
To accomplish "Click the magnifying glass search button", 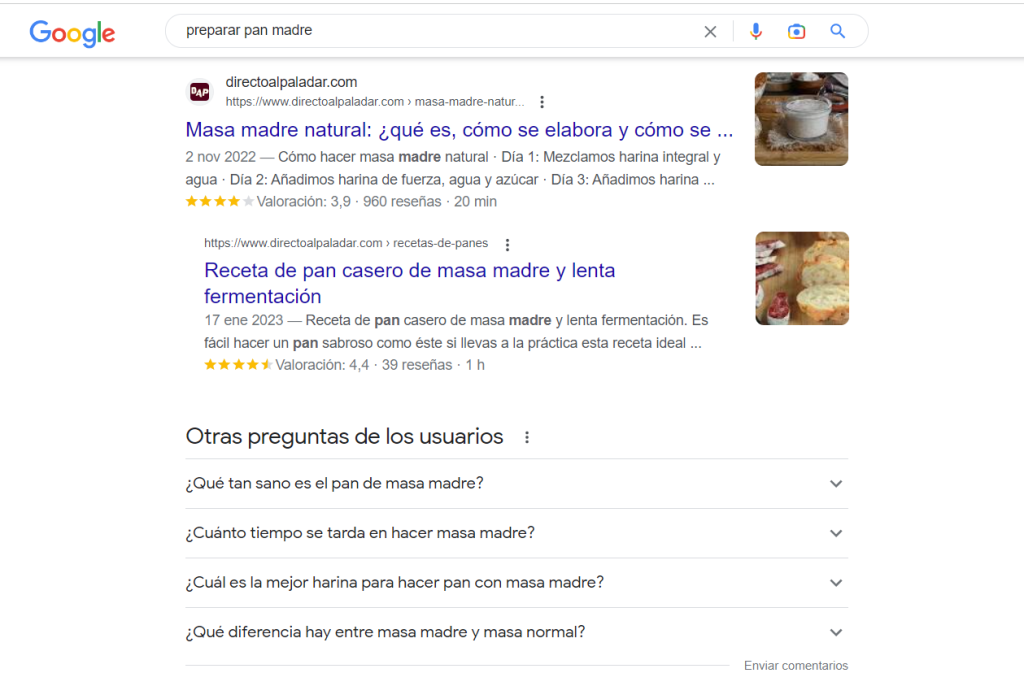I will click(x=837, y=31).
